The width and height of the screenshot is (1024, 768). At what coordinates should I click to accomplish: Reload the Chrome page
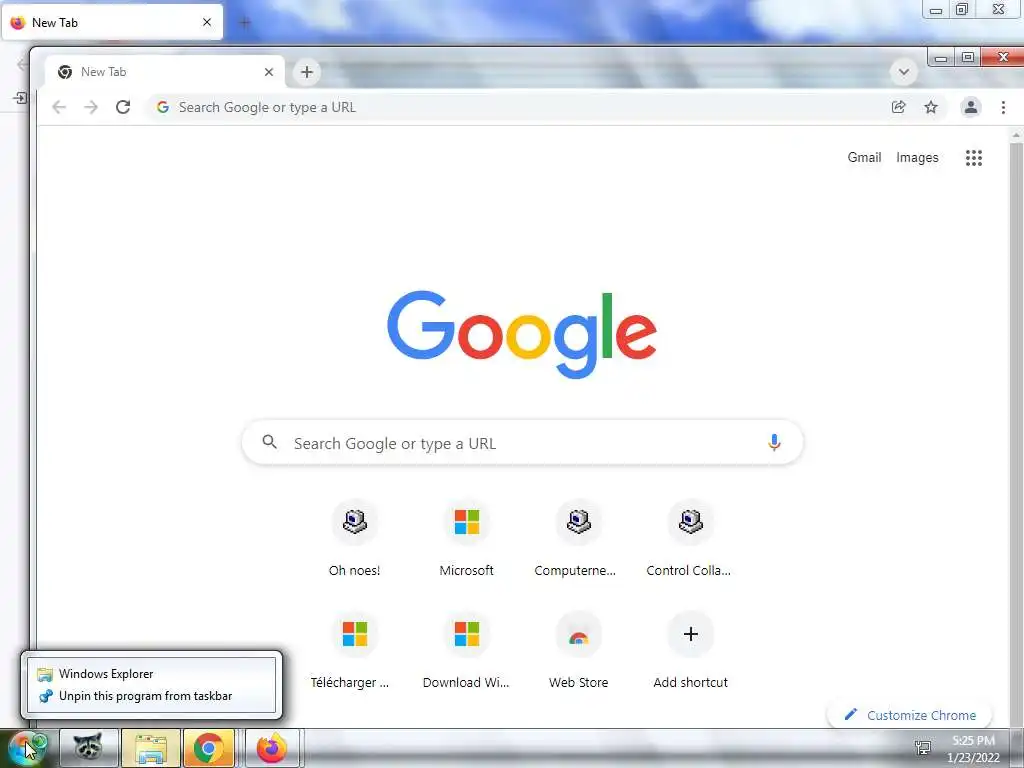pos(123,107)
